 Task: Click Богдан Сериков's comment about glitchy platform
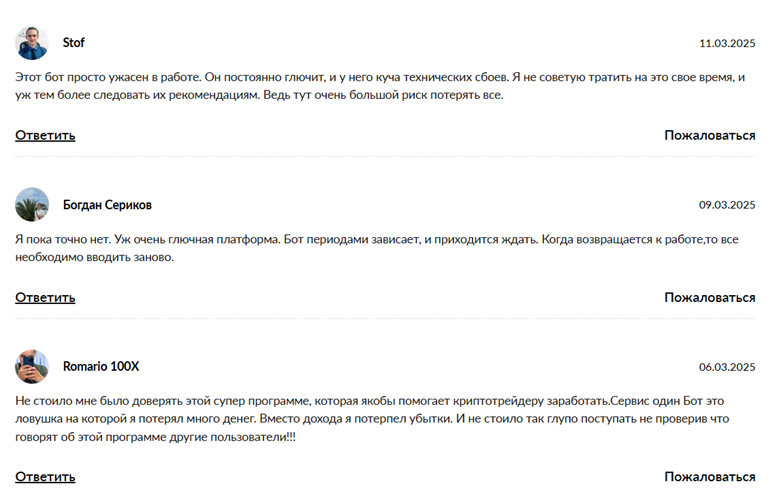(x=380, y=239)
